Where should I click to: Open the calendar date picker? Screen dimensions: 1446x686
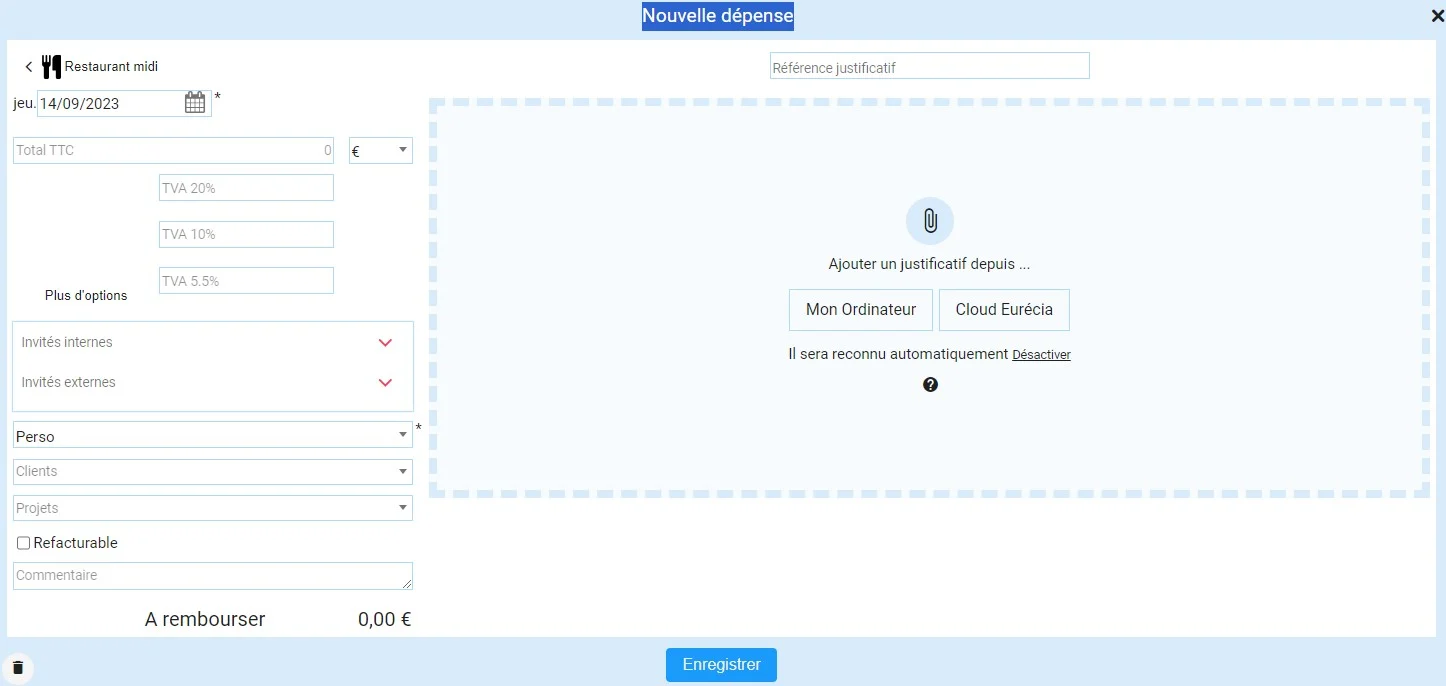click(x=195, y=101)
